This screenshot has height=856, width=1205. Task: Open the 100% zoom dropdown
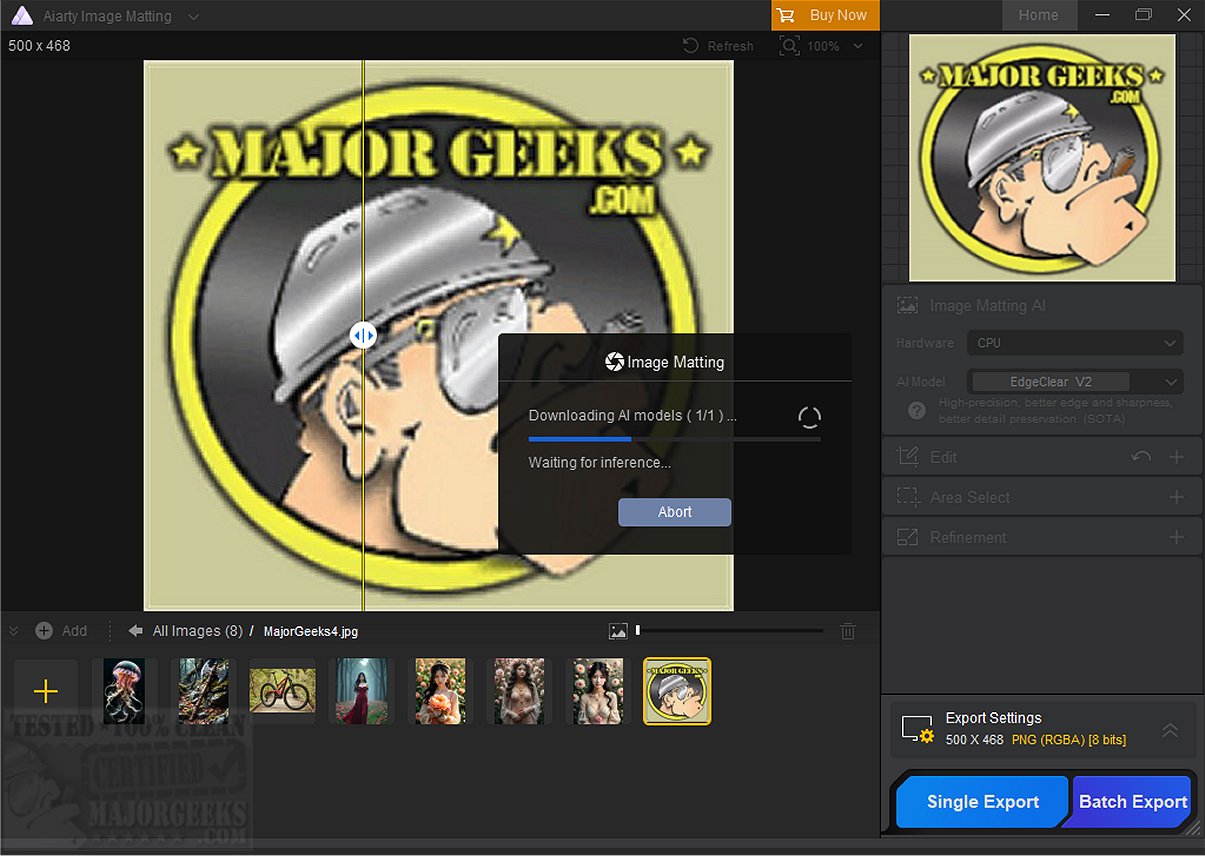click(858, 46)
